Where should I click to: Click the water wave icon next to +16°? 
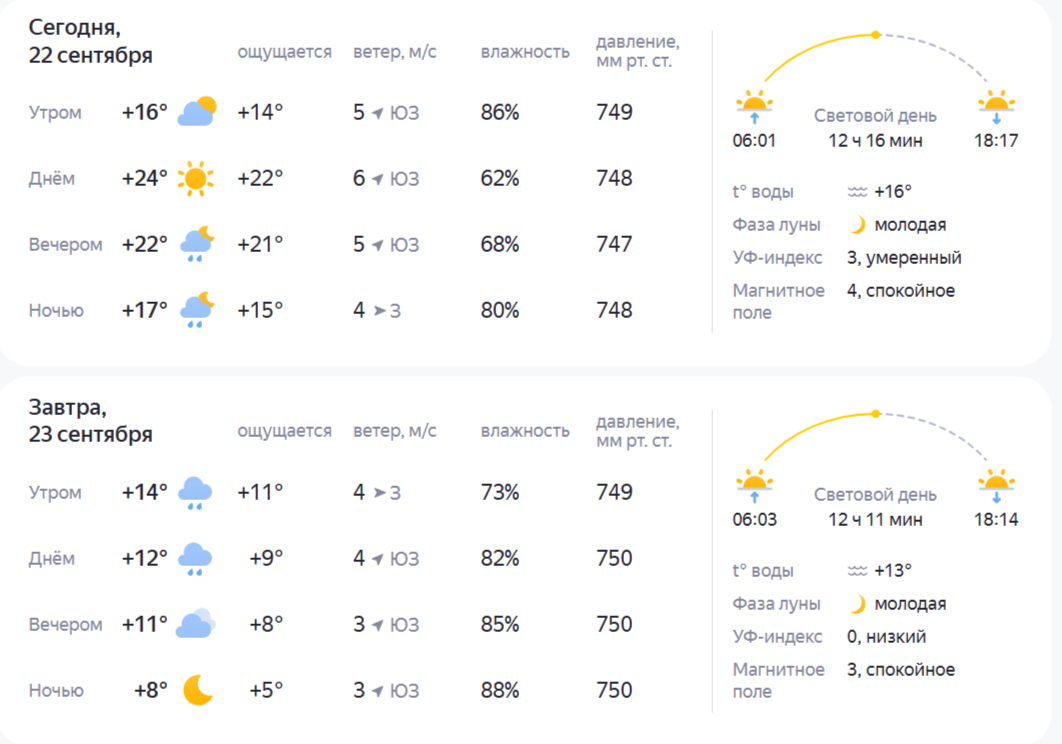click(857, 192)
